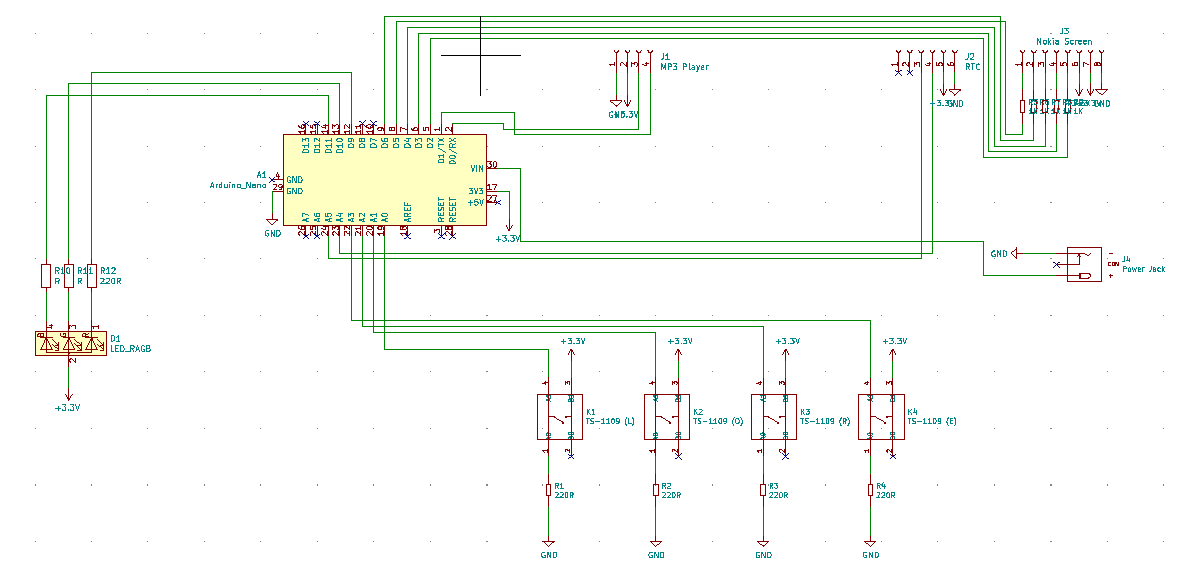
Task: Click the R1 resistor below switch K1
Action: (x=548, y=489)
